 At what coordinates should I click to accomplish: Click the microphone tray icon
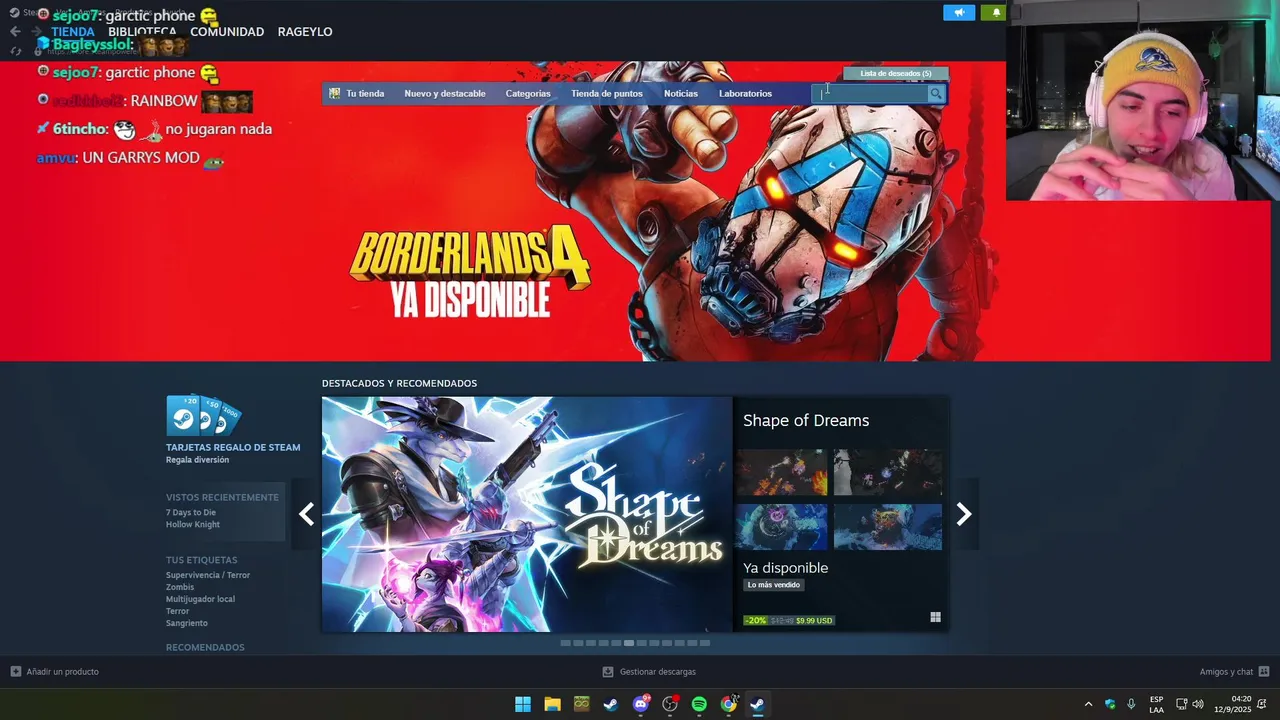pos(1131,704)
